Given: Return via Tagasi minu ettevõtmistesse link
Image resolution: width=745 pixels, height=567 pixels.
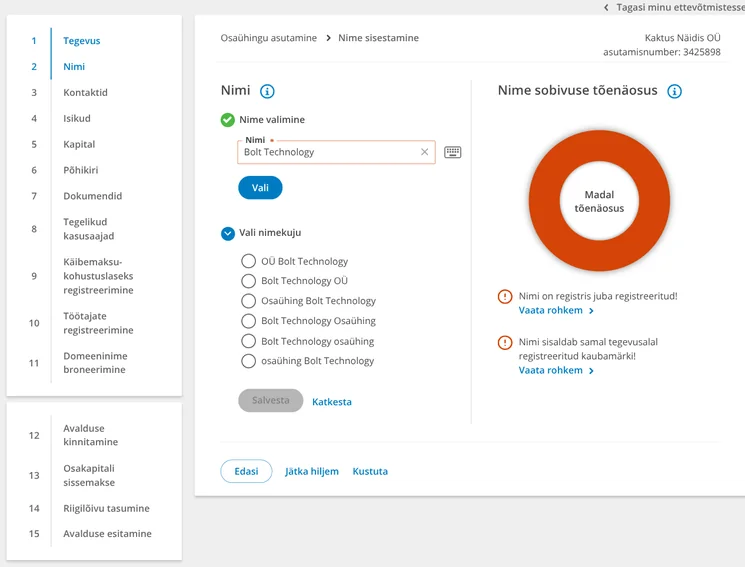Looking at the screenshot, I should click(x=680, y=7).
